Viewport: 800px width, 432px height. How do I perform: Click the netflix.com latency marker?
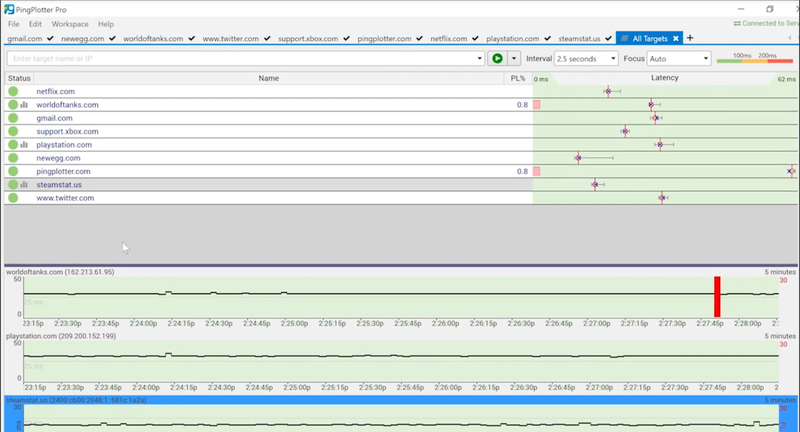(x=608, y=91)
